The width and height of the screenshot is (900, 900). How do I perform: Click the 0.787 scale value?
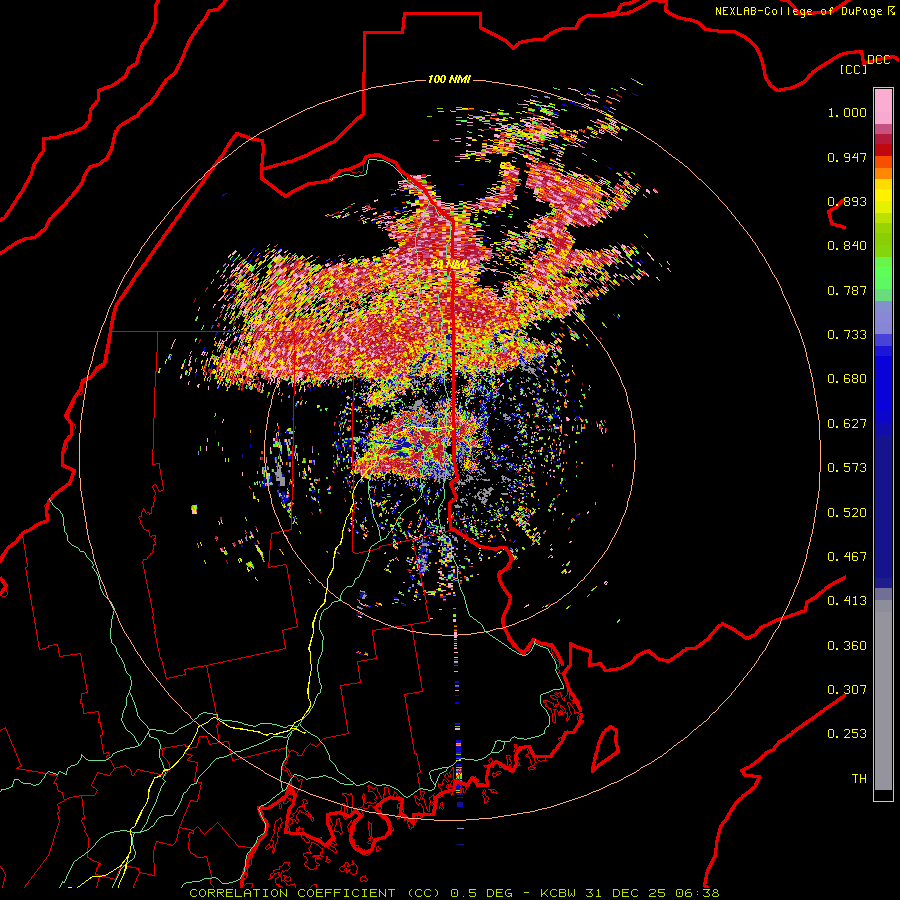[x=847, y=290]
